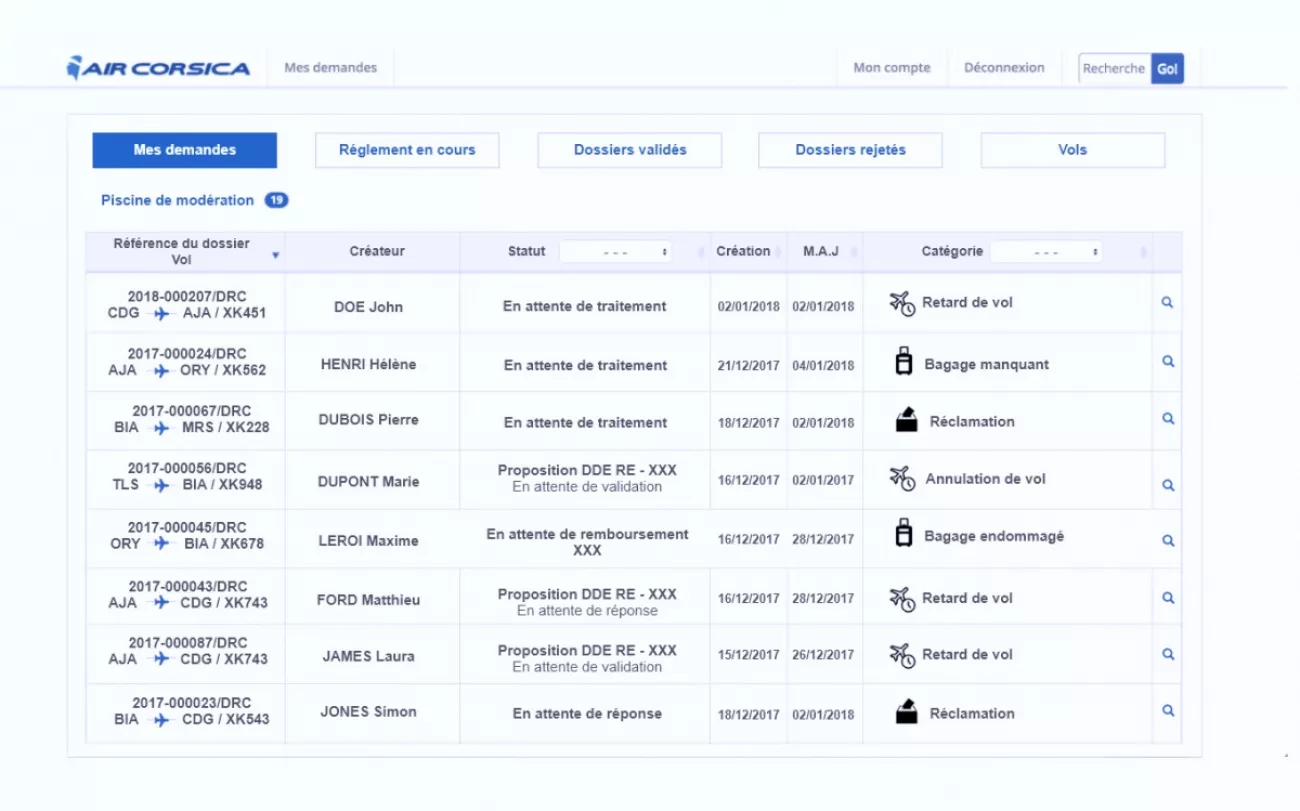
Task: Click complaint box icon in DUBOIS Pierre row
Action: coord(907,420)
